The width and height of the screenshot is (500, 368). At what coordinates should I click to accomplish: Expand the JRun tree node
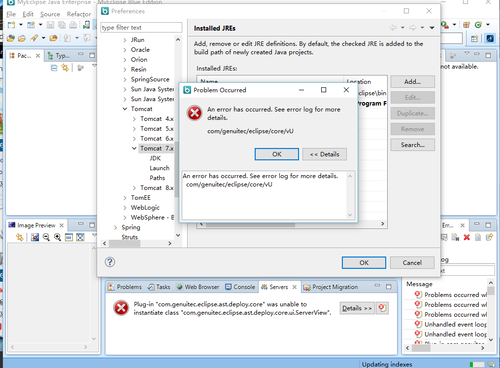125,40
